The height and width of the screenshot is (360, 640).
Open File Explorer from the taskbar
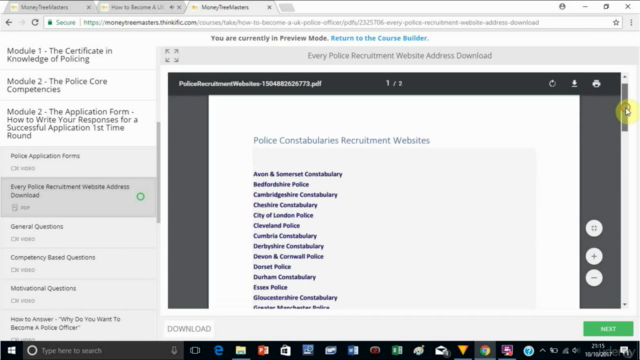[x=241, y=350]
